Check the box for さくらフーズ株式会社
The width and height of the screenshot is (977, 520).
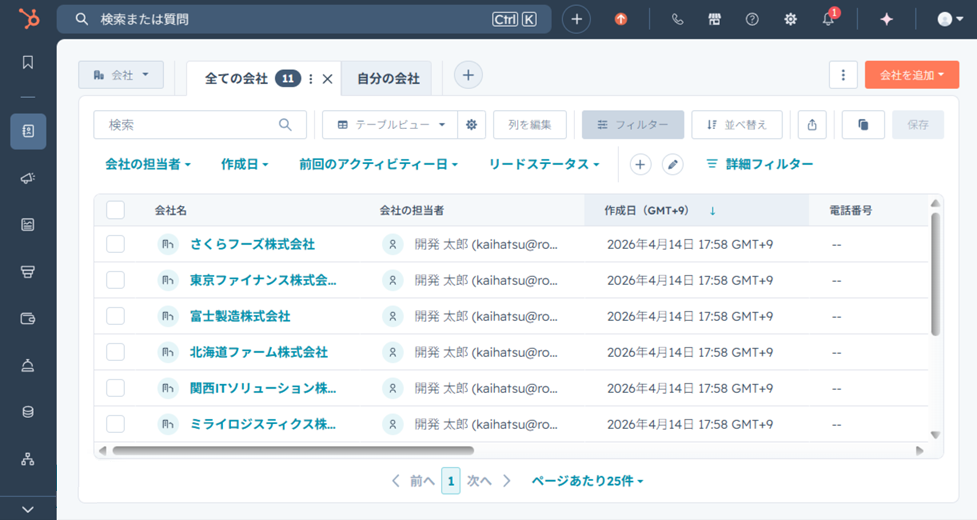point(115,244)
